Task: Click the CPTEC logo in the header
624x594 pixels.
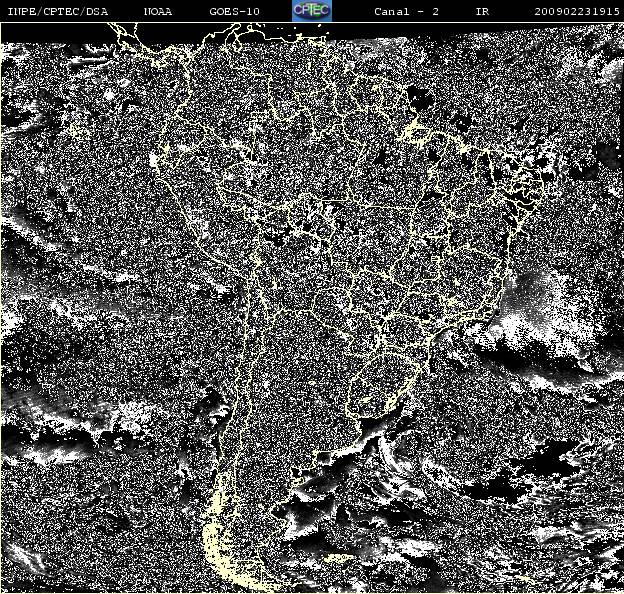Action: click(x=312, y=11)
